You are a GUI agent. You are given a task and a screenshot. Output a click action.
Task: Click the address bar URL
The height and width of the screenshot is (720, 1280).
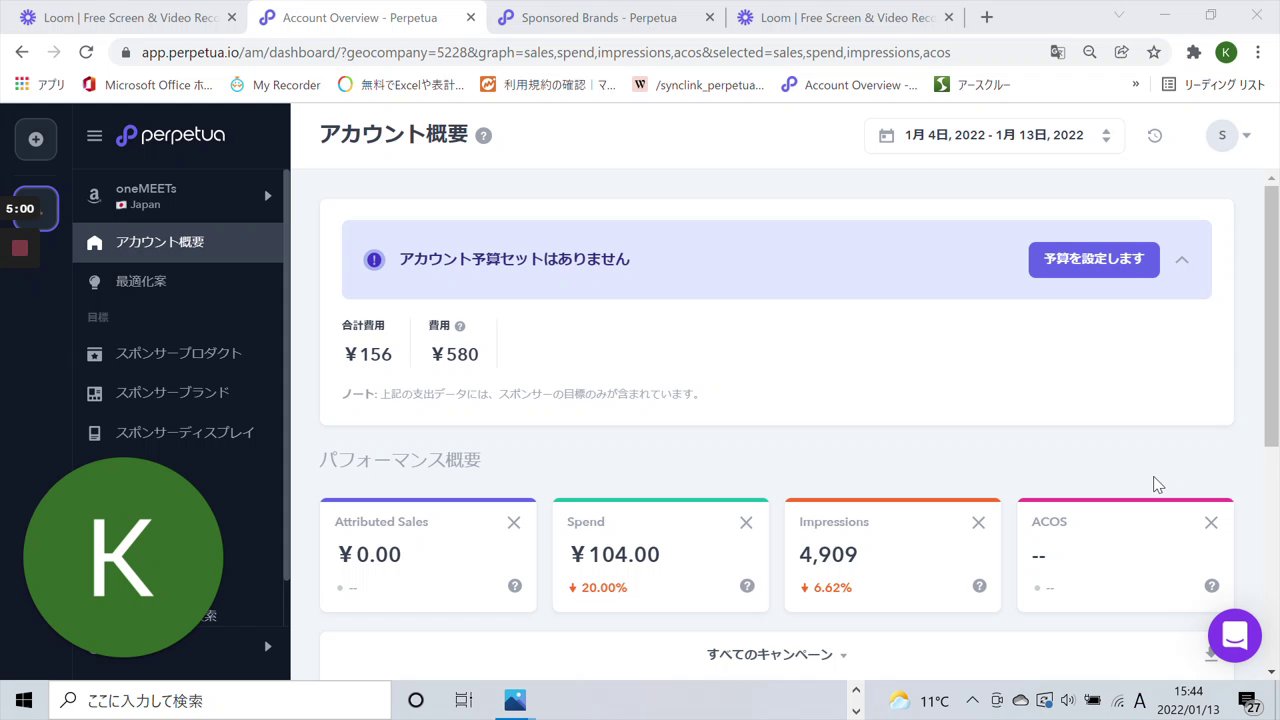(546, 52)
